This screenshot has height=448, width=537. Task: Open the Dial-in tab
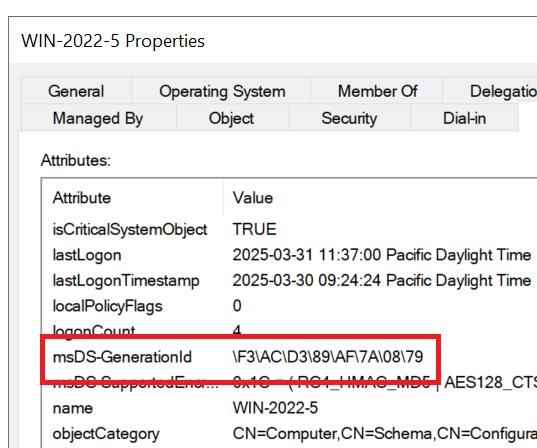pyautogui.click(x=464, y=118)
